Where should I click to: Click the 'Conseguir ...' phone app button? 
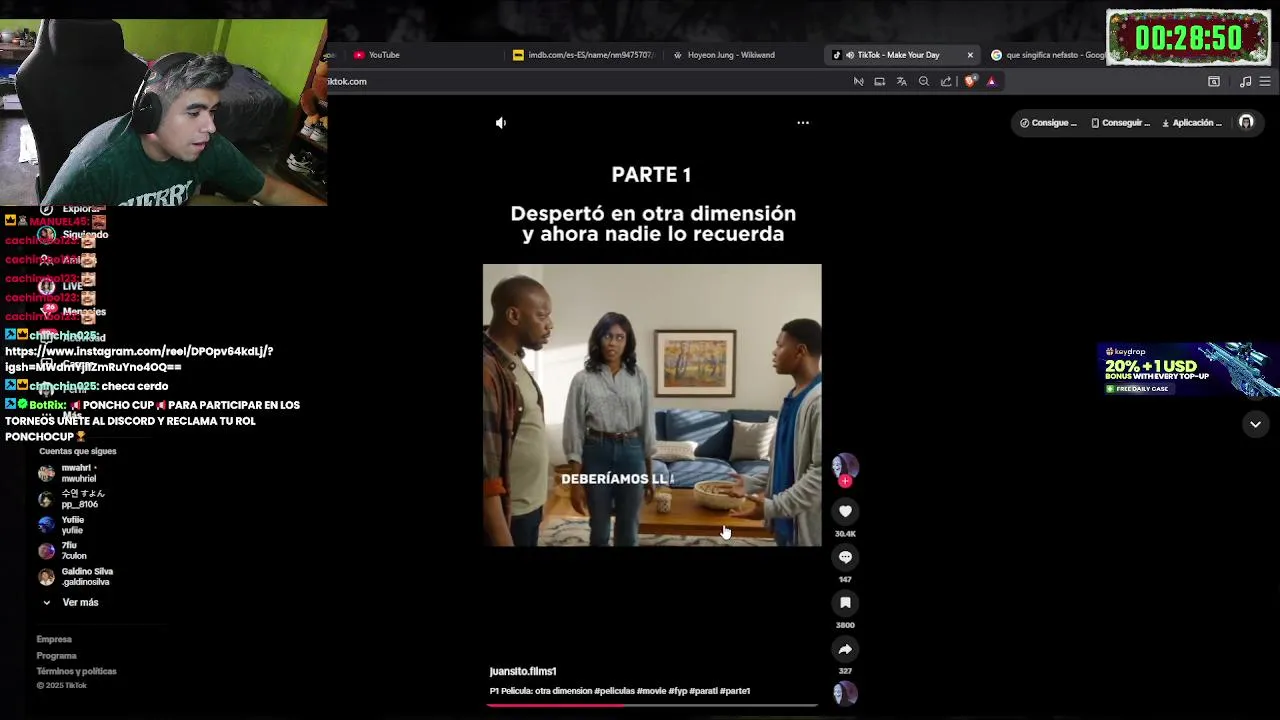click(x=1120, y=123)
